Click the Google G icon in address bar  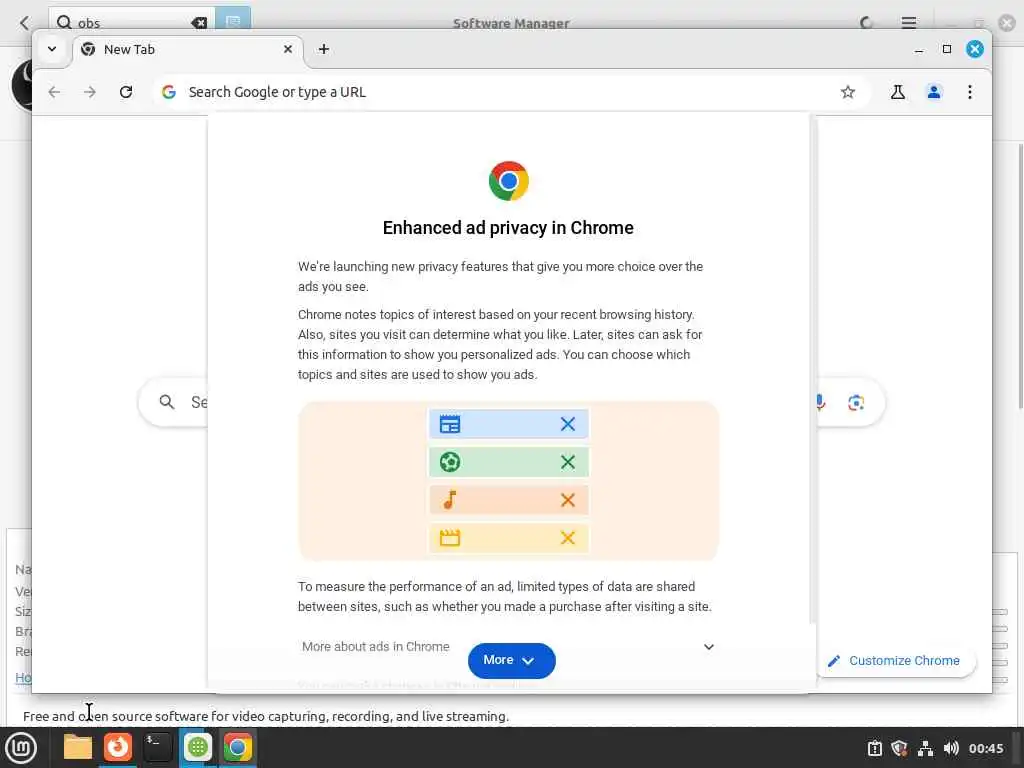click(x=169, y=92)
